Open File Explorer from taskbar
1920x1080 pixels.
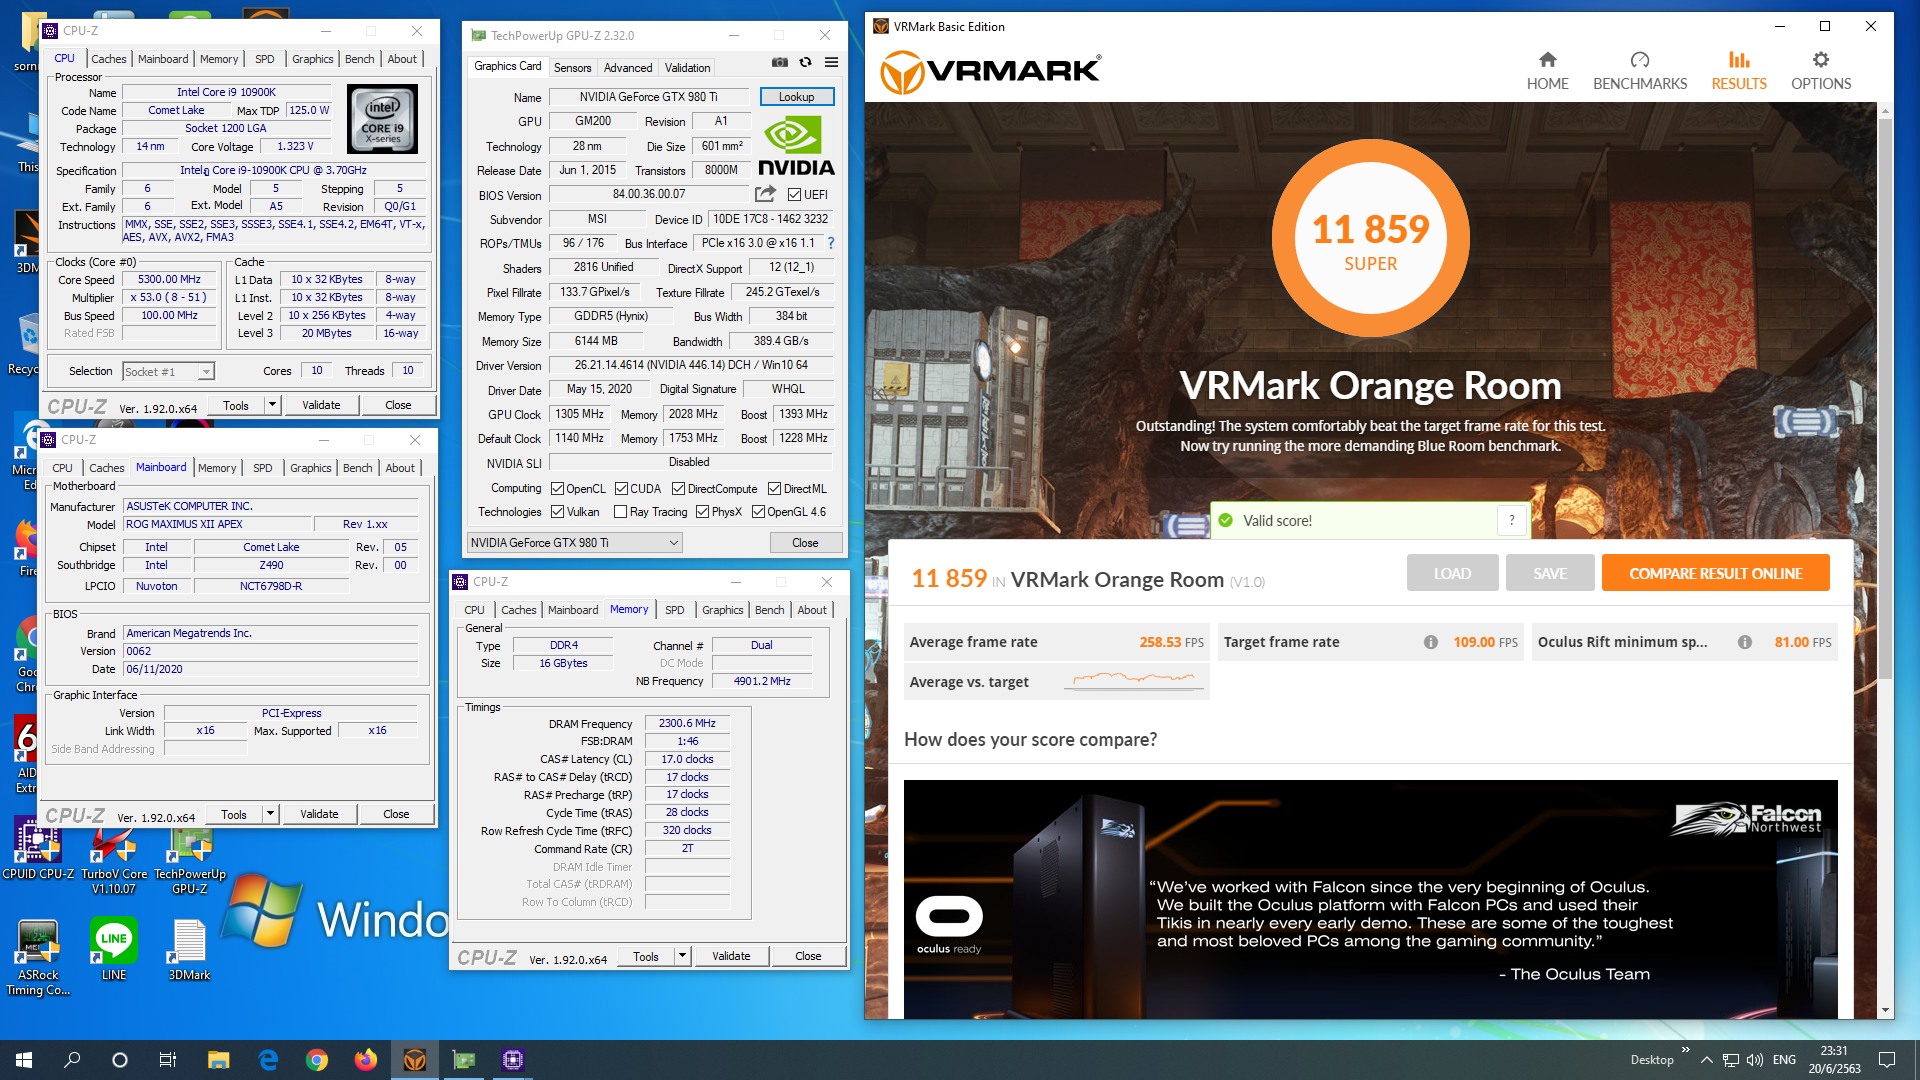click(218, 1060)
